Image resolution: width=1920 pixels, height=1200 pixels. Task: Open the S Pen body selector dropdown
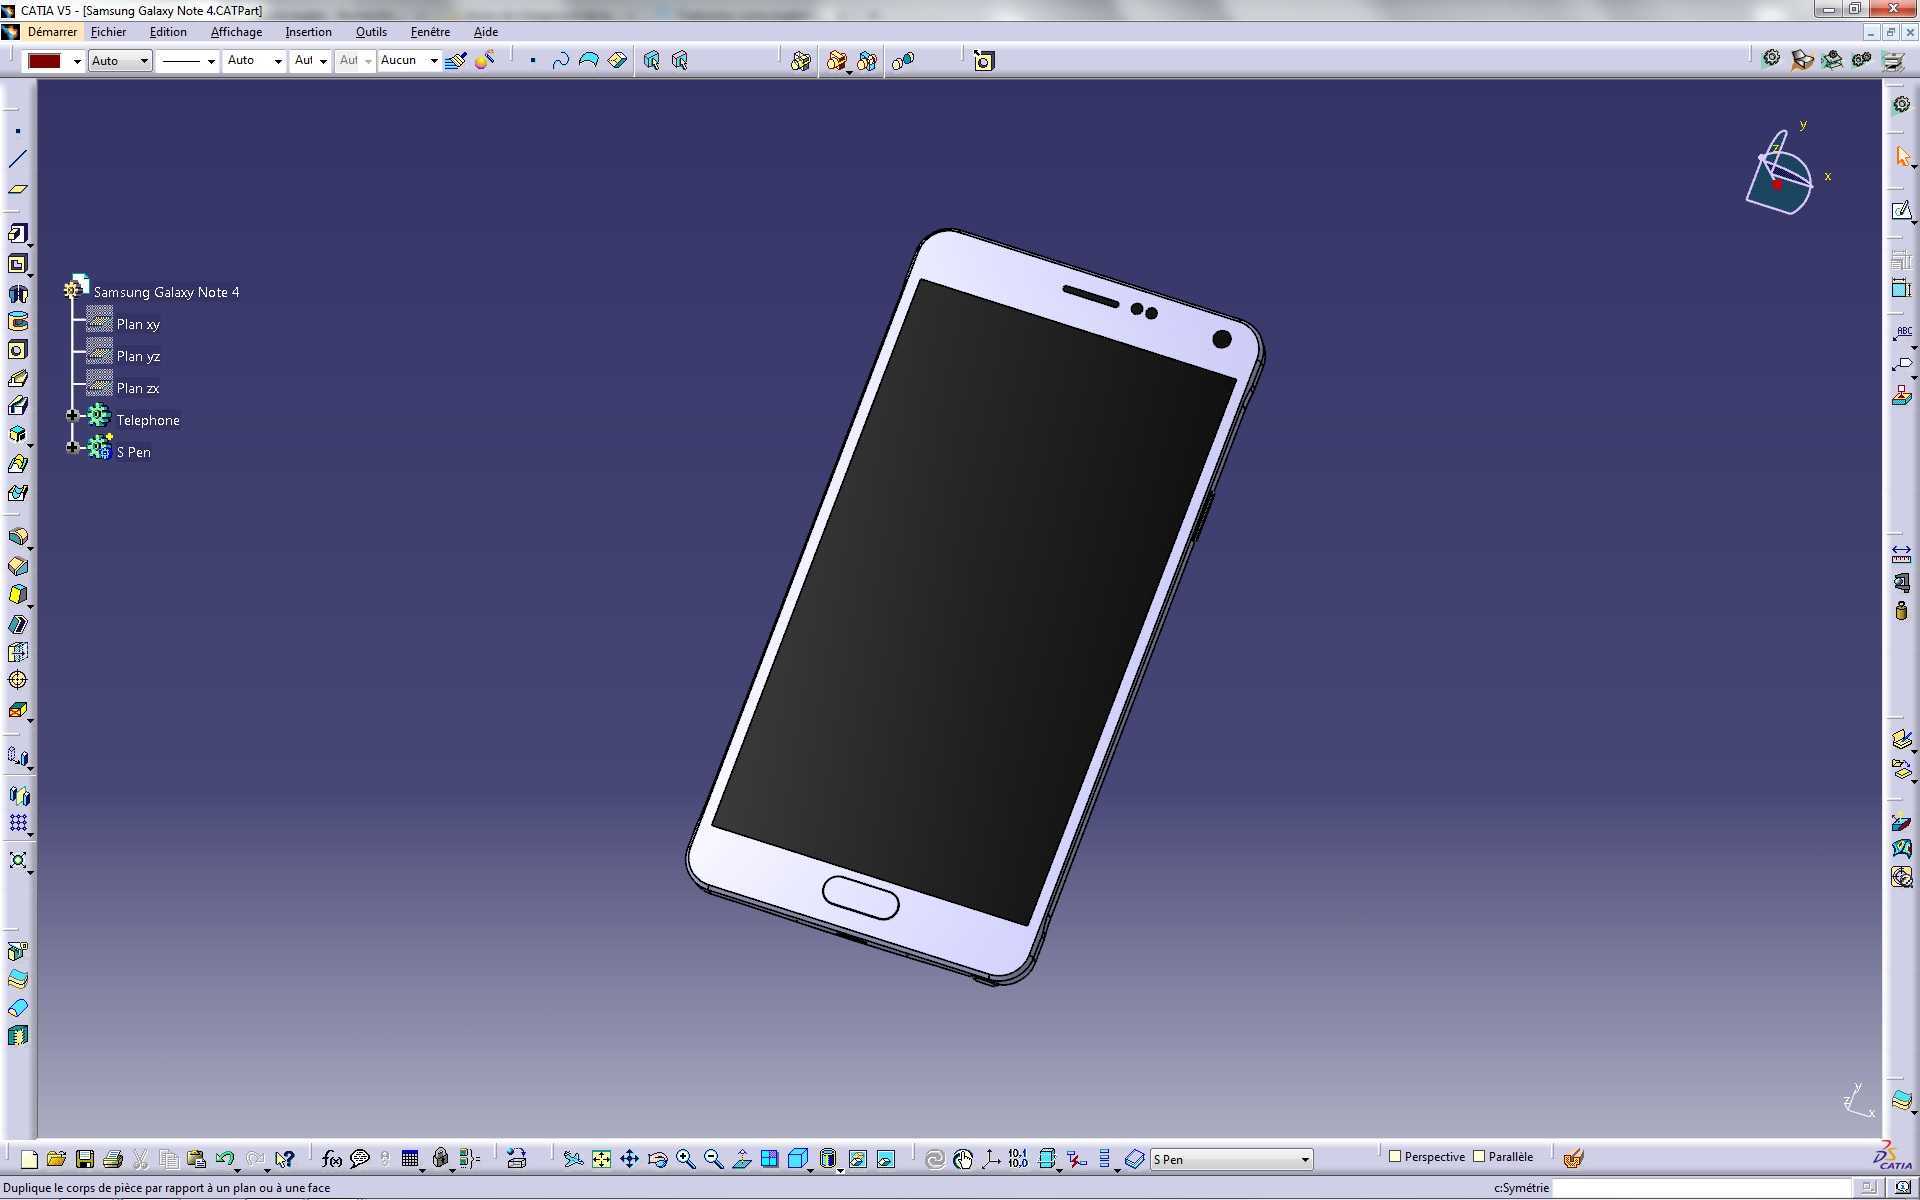[1232, 1159]
